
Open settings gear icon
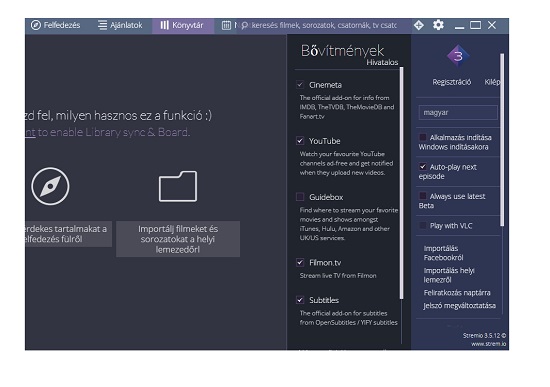pyautogui.click(x=438, y=25)
